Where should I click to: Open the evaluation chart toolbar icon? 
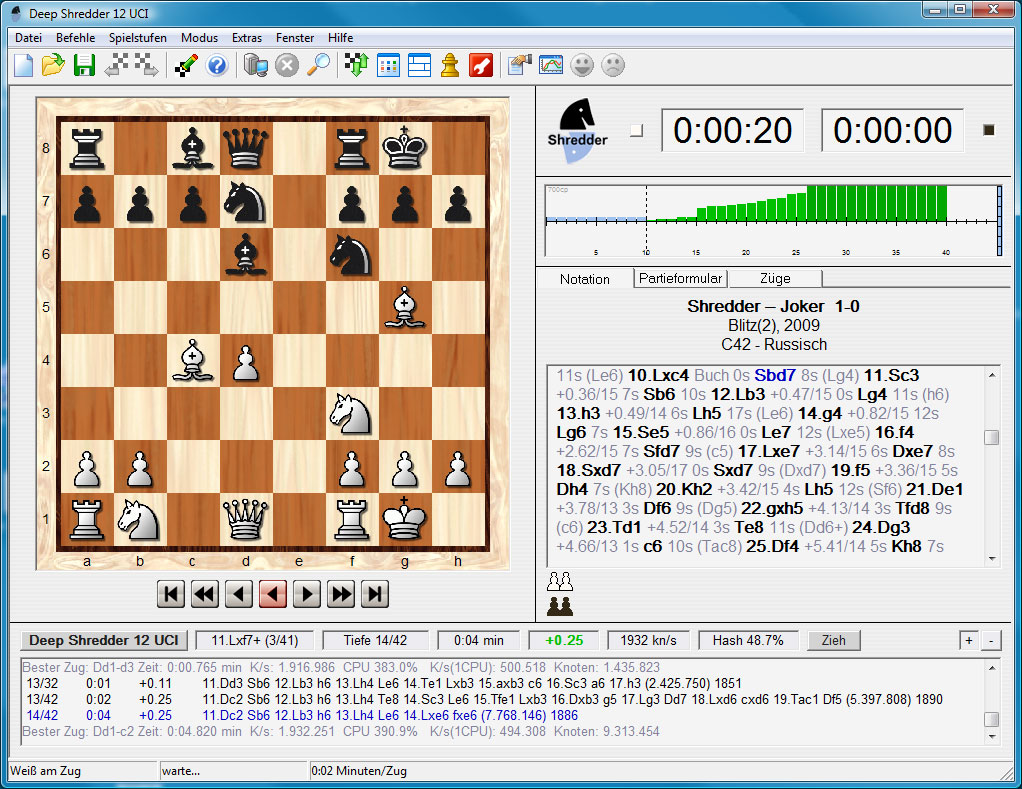[x=551, y=65]
